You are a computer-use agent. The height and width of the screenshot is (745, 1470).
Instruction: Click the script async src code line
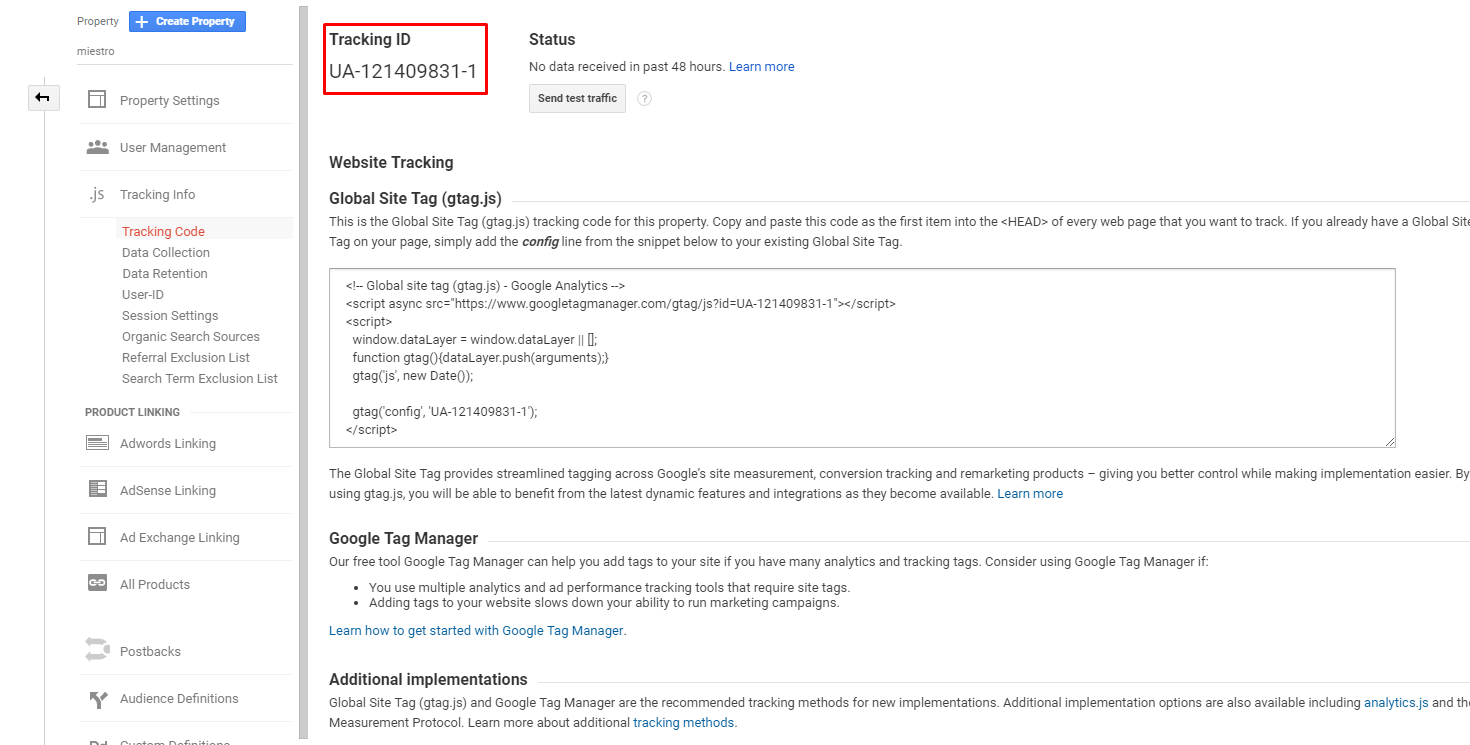[620, 303]
